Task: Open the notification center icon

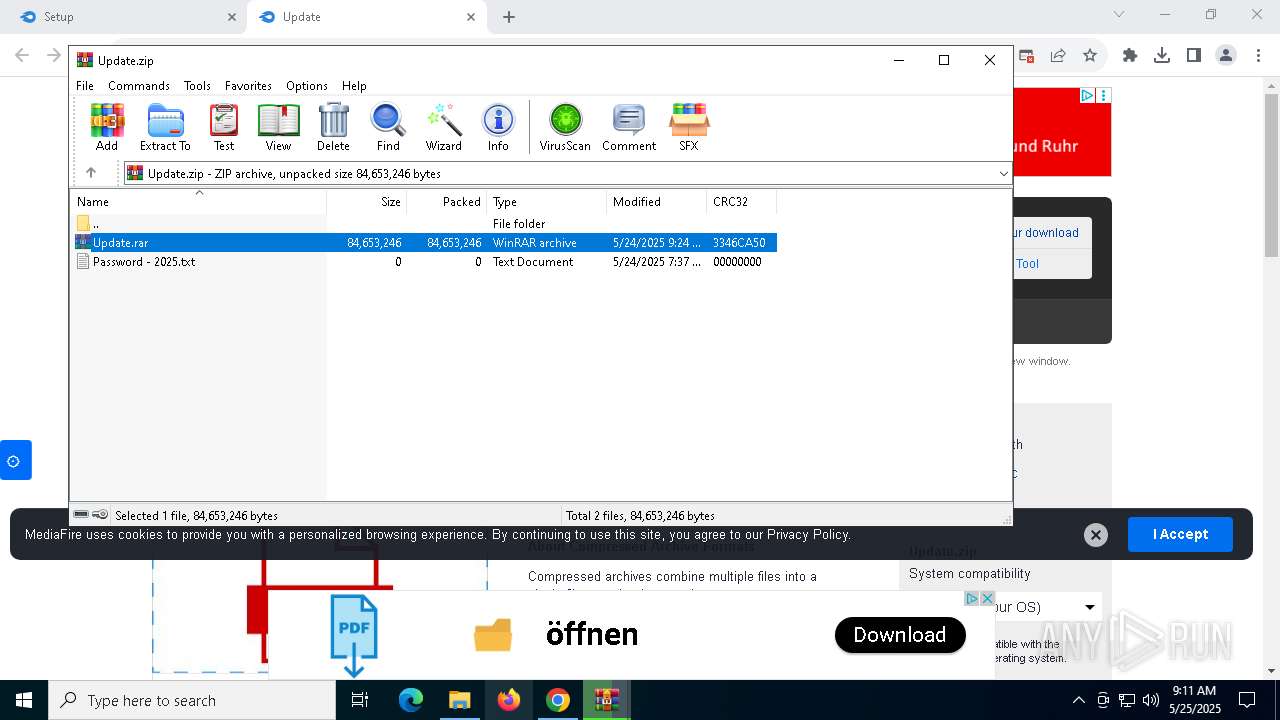Action: [1247, 700]
